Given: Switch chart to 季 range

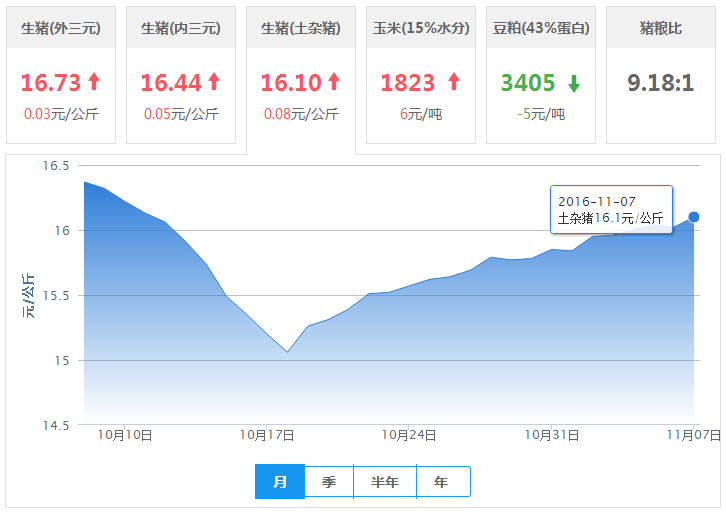Looking at the screenshot, I should click(329, 482).
